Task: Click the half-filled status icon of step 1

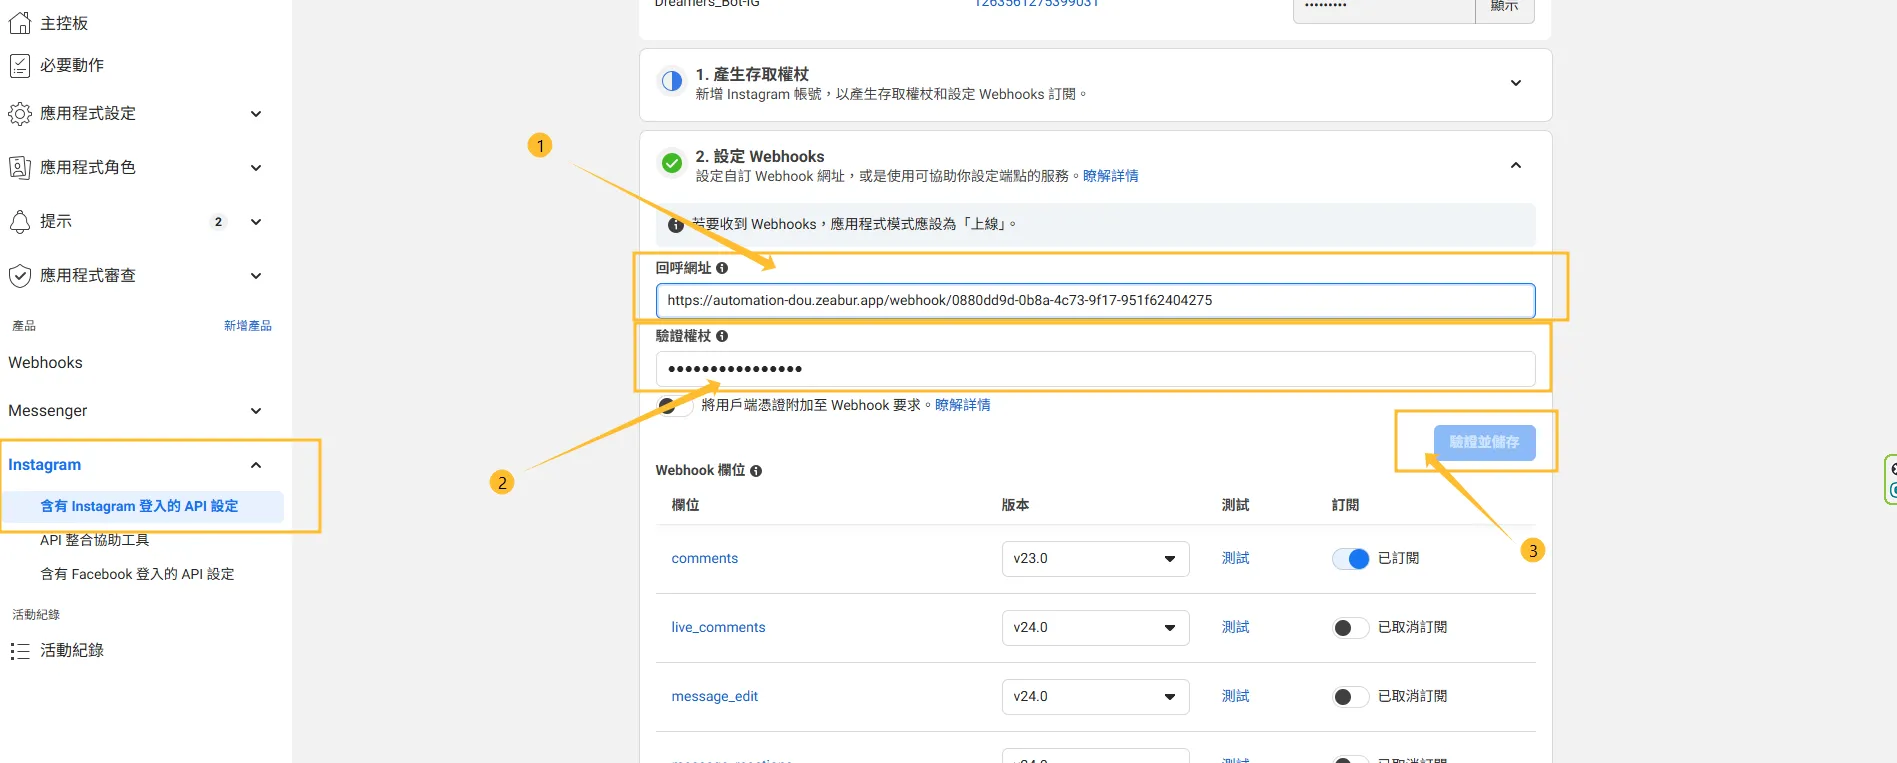Action: point(672,82)
